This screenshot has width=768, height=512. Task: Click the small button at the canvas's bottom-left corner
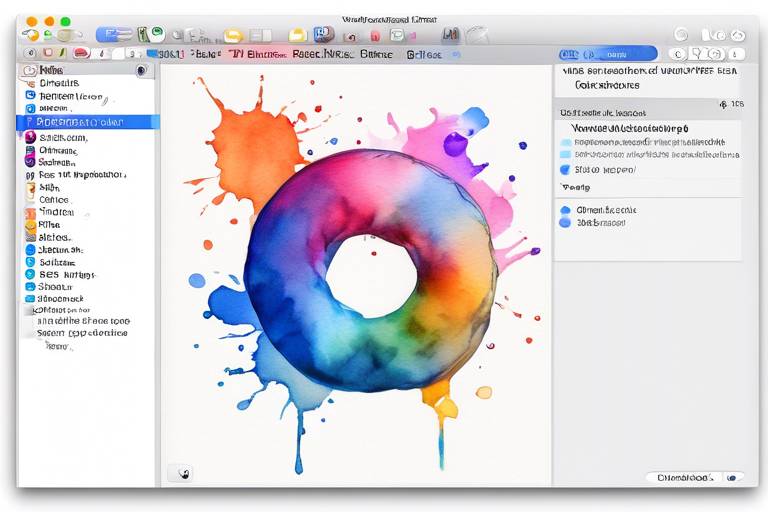180,473
